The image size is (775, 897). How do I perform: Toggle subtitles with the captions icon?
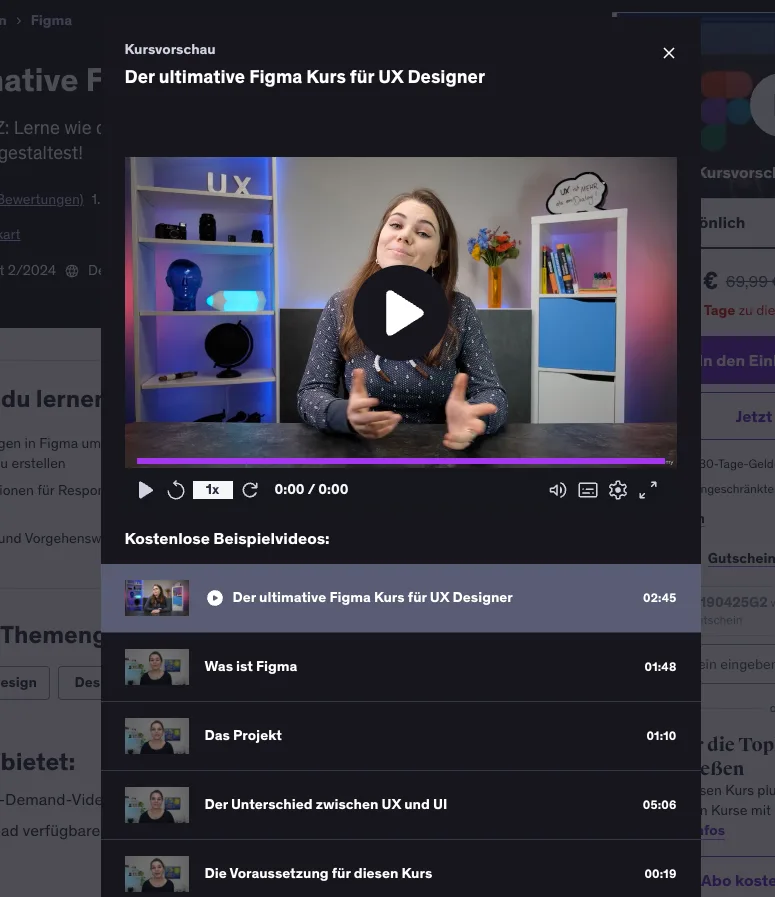(588, 490)
